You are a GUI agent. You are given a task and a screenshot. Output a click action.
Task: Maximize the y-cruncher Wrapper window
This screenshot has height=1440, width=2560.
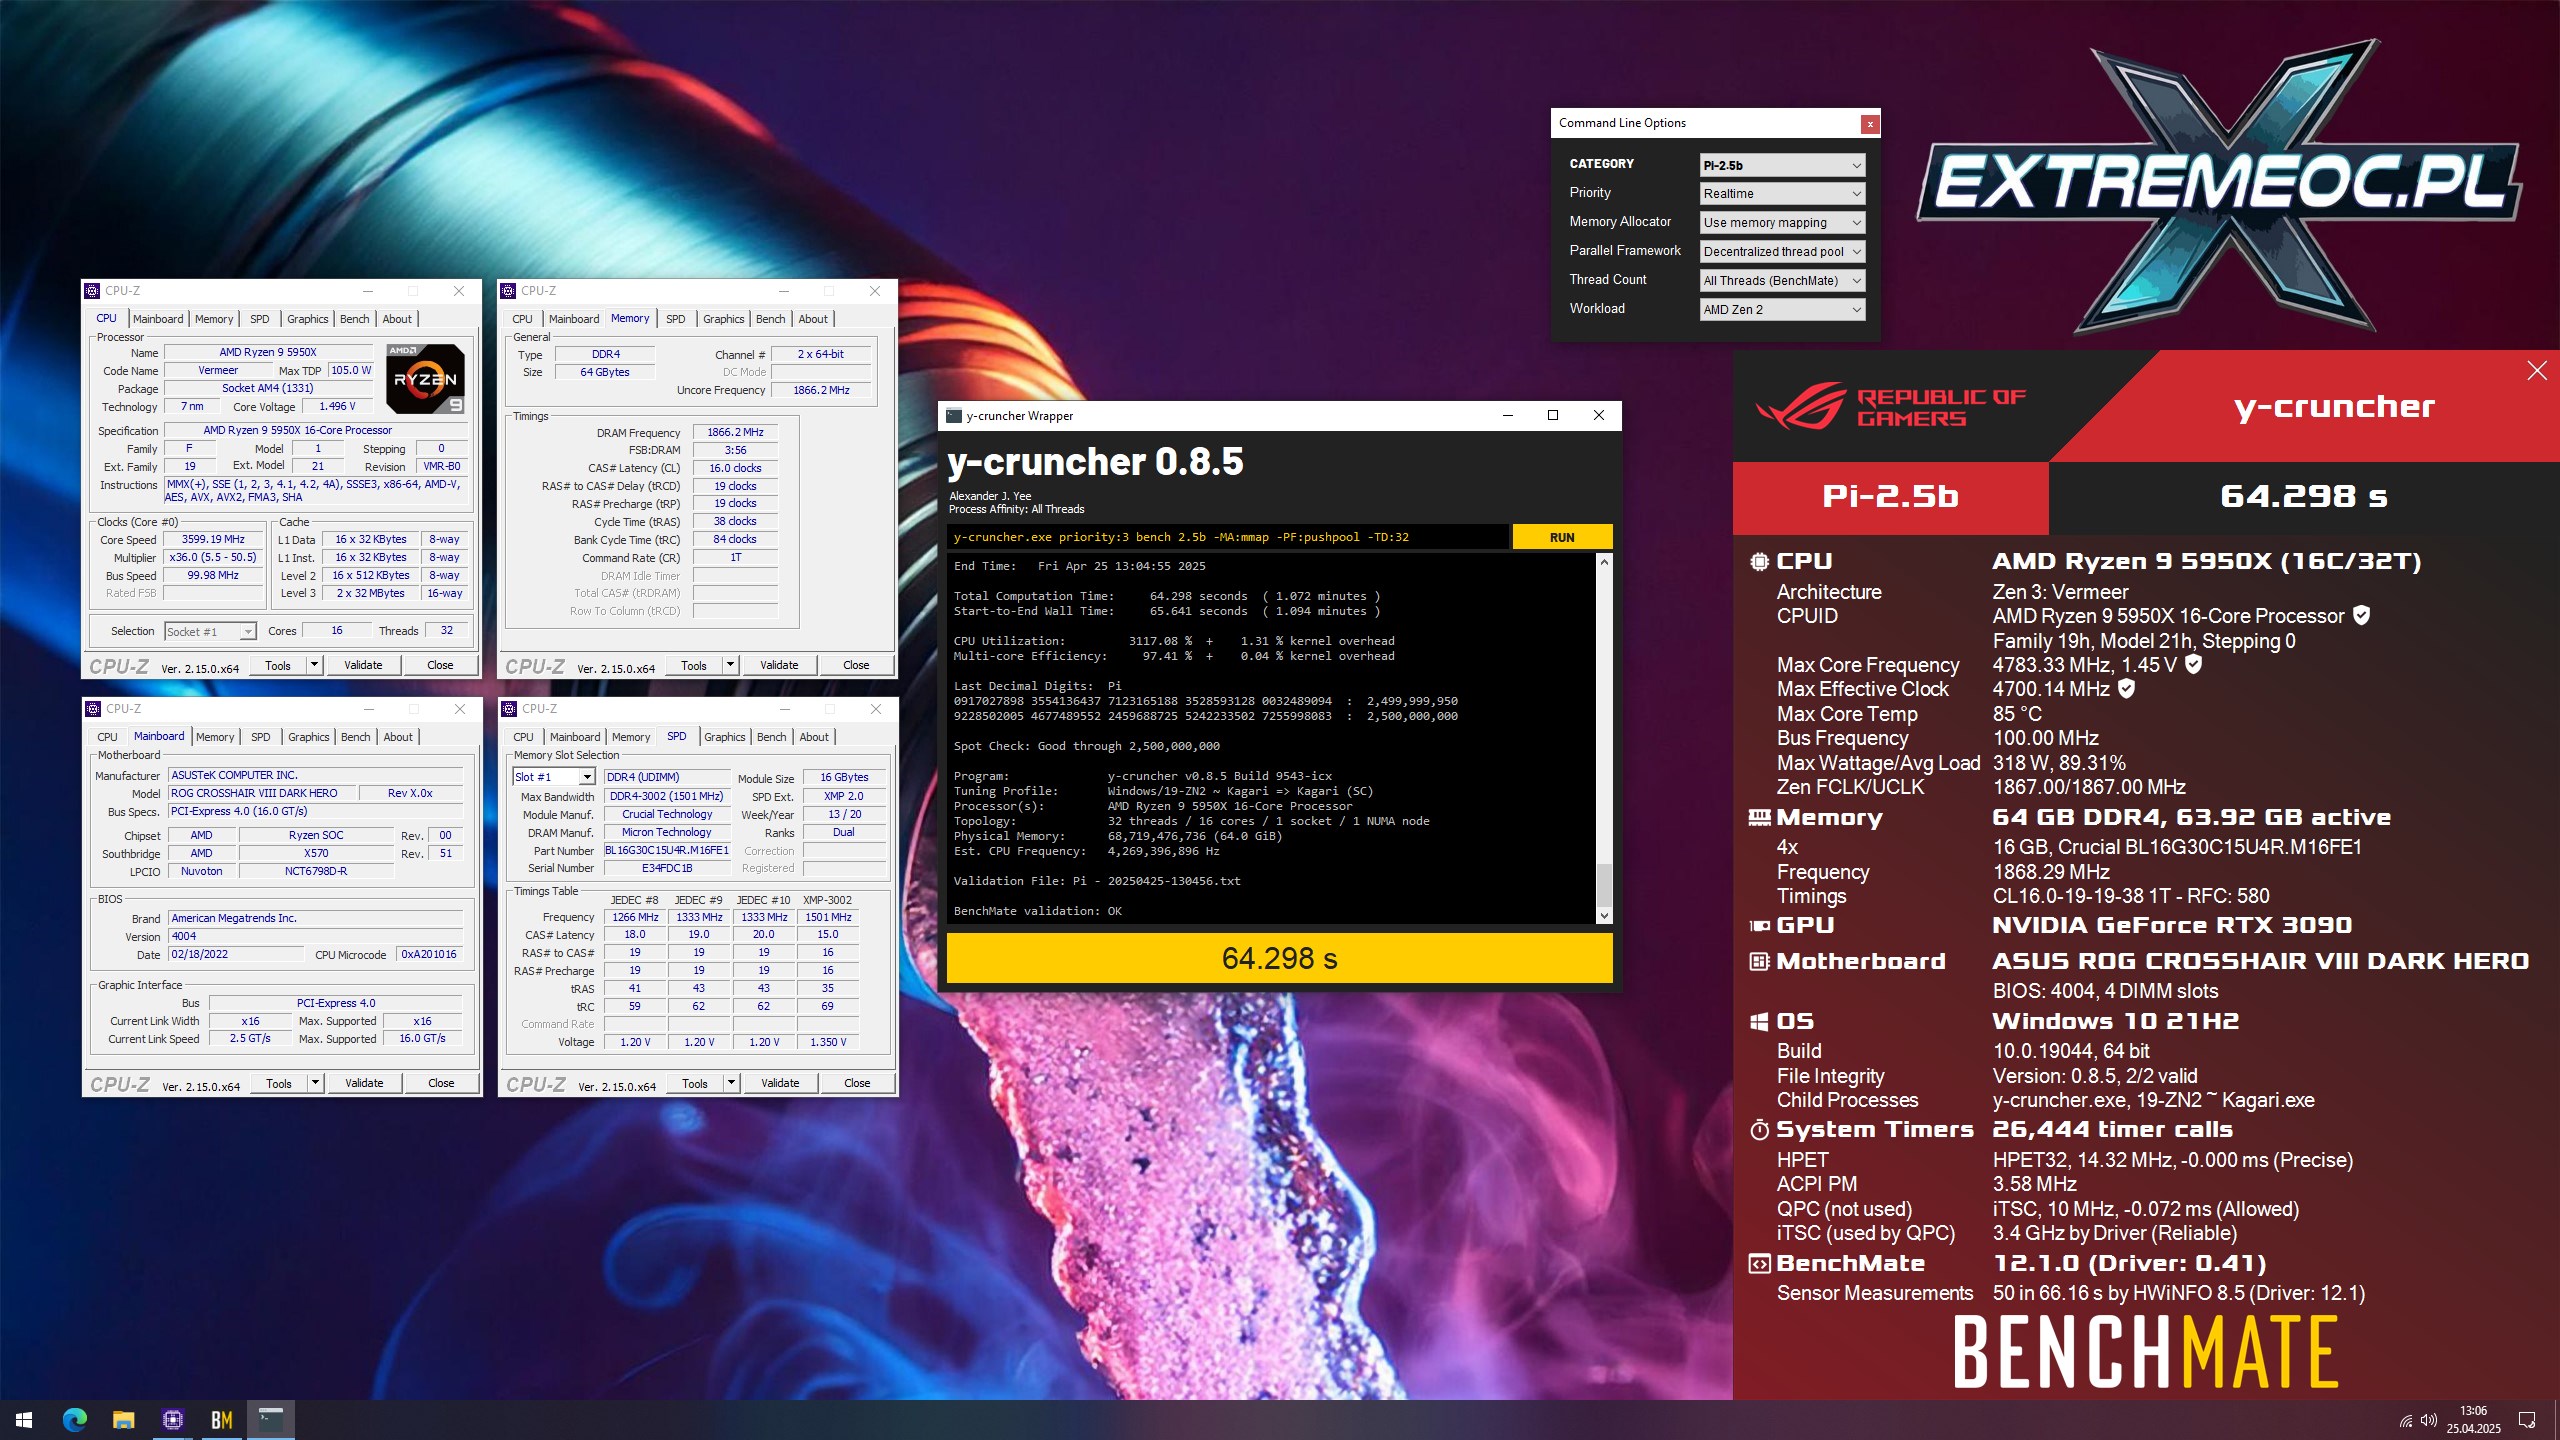(1553, 415)
